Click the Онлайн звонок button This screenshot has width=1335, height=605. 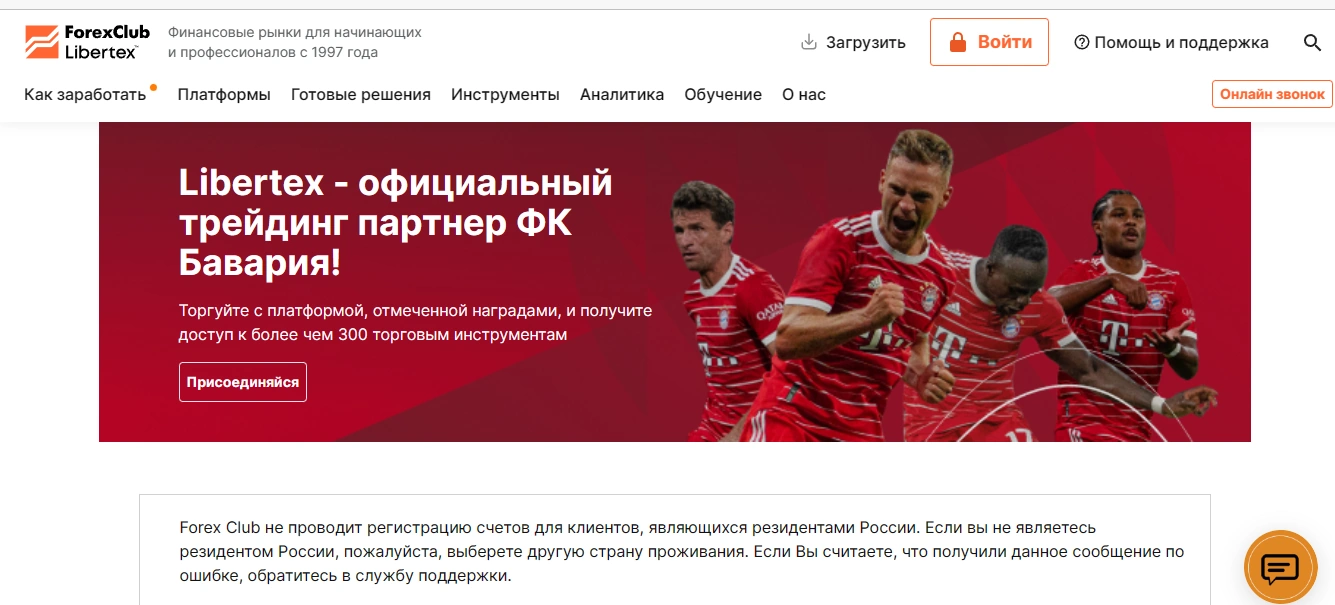pyautogui.click(x=1272, y=94)
